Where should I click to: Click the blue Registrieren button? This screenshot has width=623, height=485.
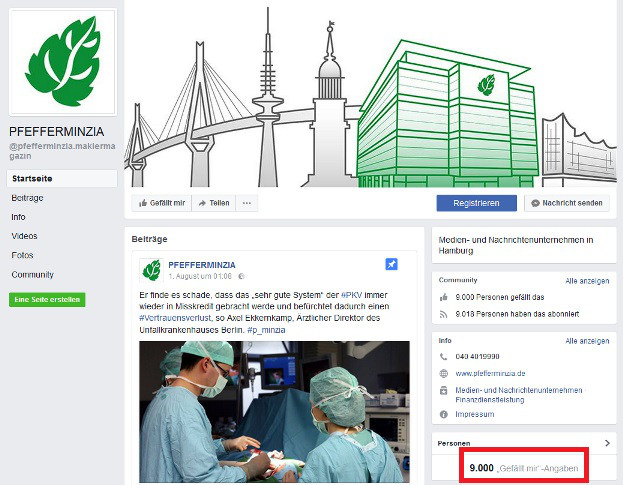(x=476, y=203)
